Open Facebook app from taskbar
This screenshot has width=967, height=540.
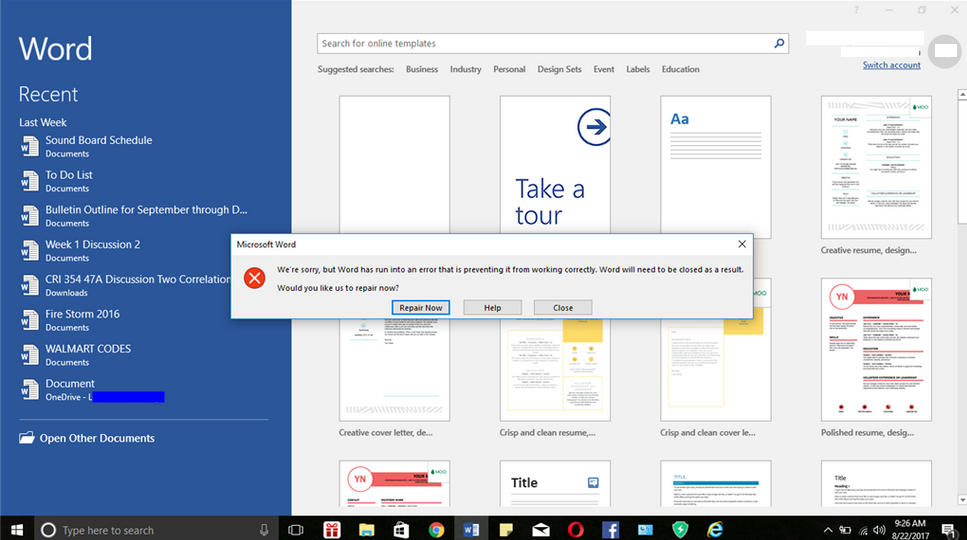tap(611, 530)
